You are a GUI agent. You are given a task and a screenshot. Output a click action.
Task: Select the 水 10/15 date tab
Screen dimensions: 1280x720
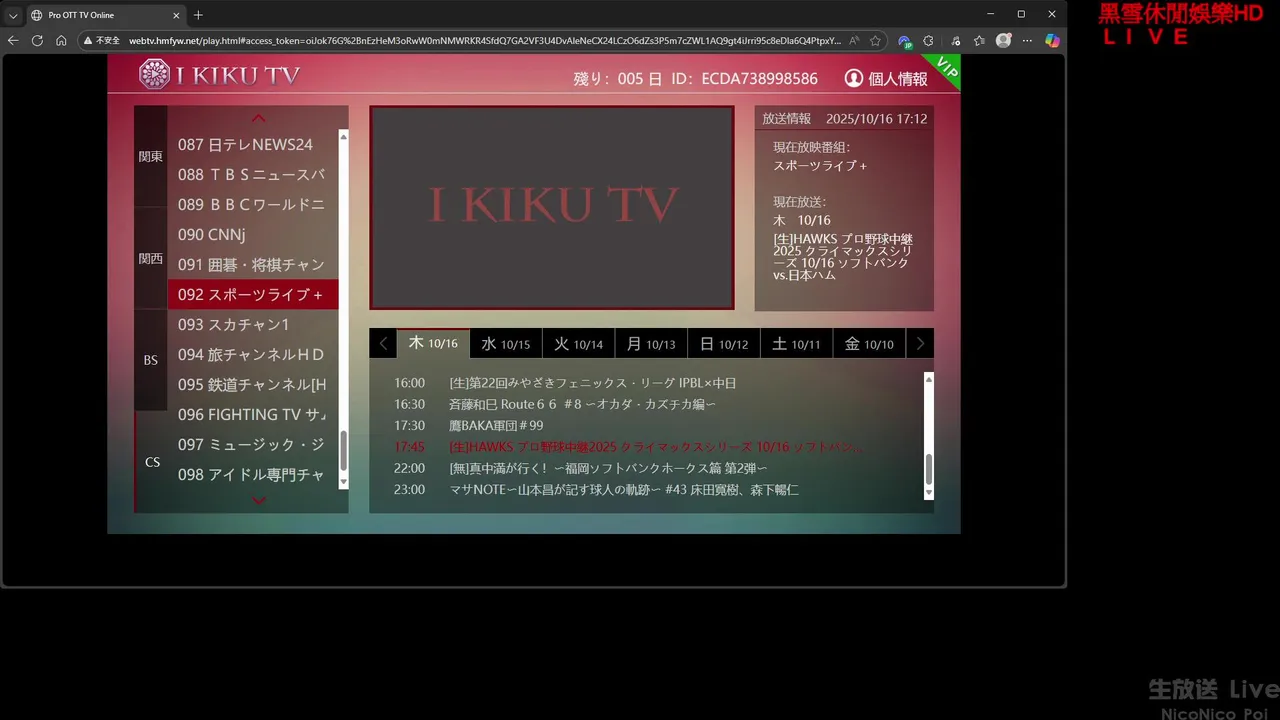pyautogui.click(x=506, y=343)
